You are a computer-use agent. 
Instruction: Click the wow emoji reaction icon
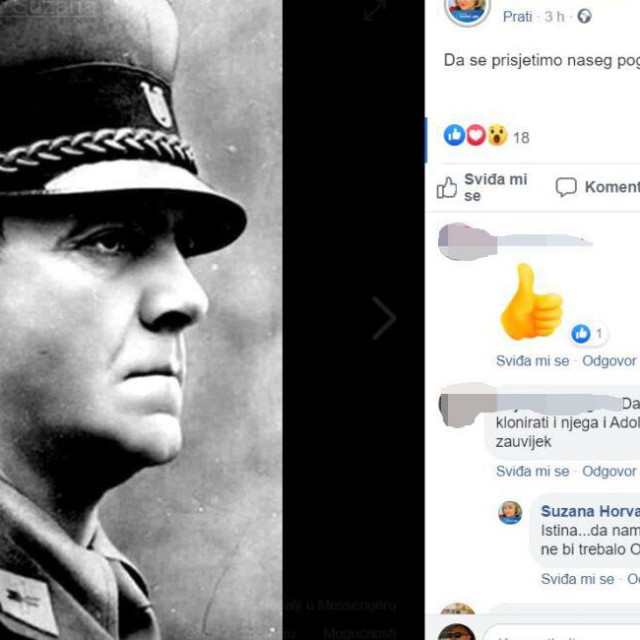point(496,135)
